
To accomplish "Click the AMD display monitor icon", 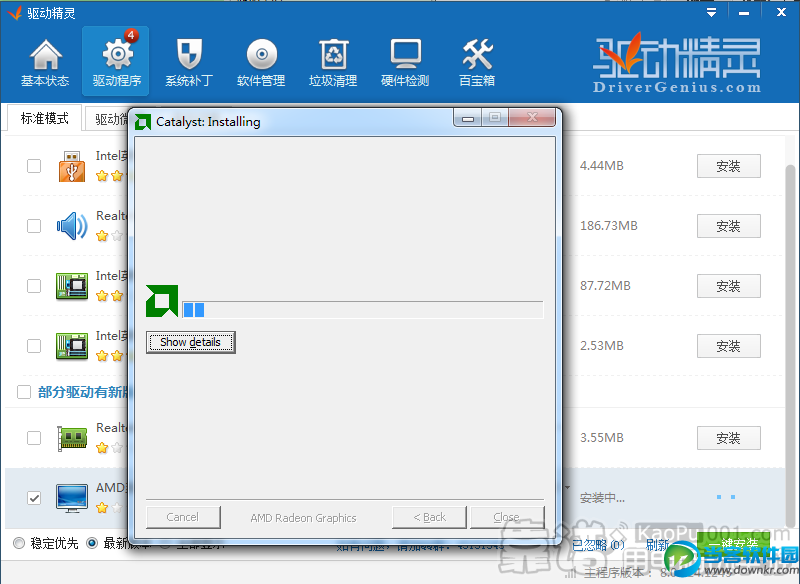I will point(72,498).
